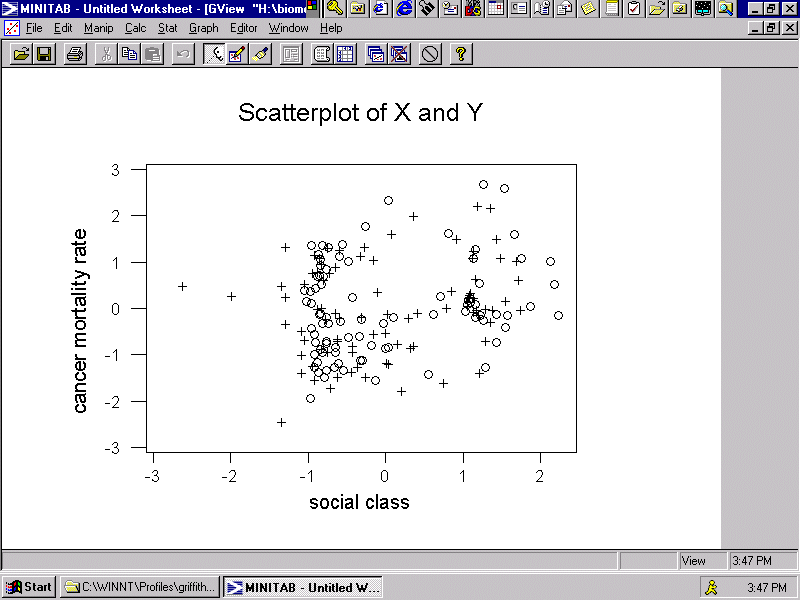
Task: Open the worksheet grid icon
Action: pos(345,54)
